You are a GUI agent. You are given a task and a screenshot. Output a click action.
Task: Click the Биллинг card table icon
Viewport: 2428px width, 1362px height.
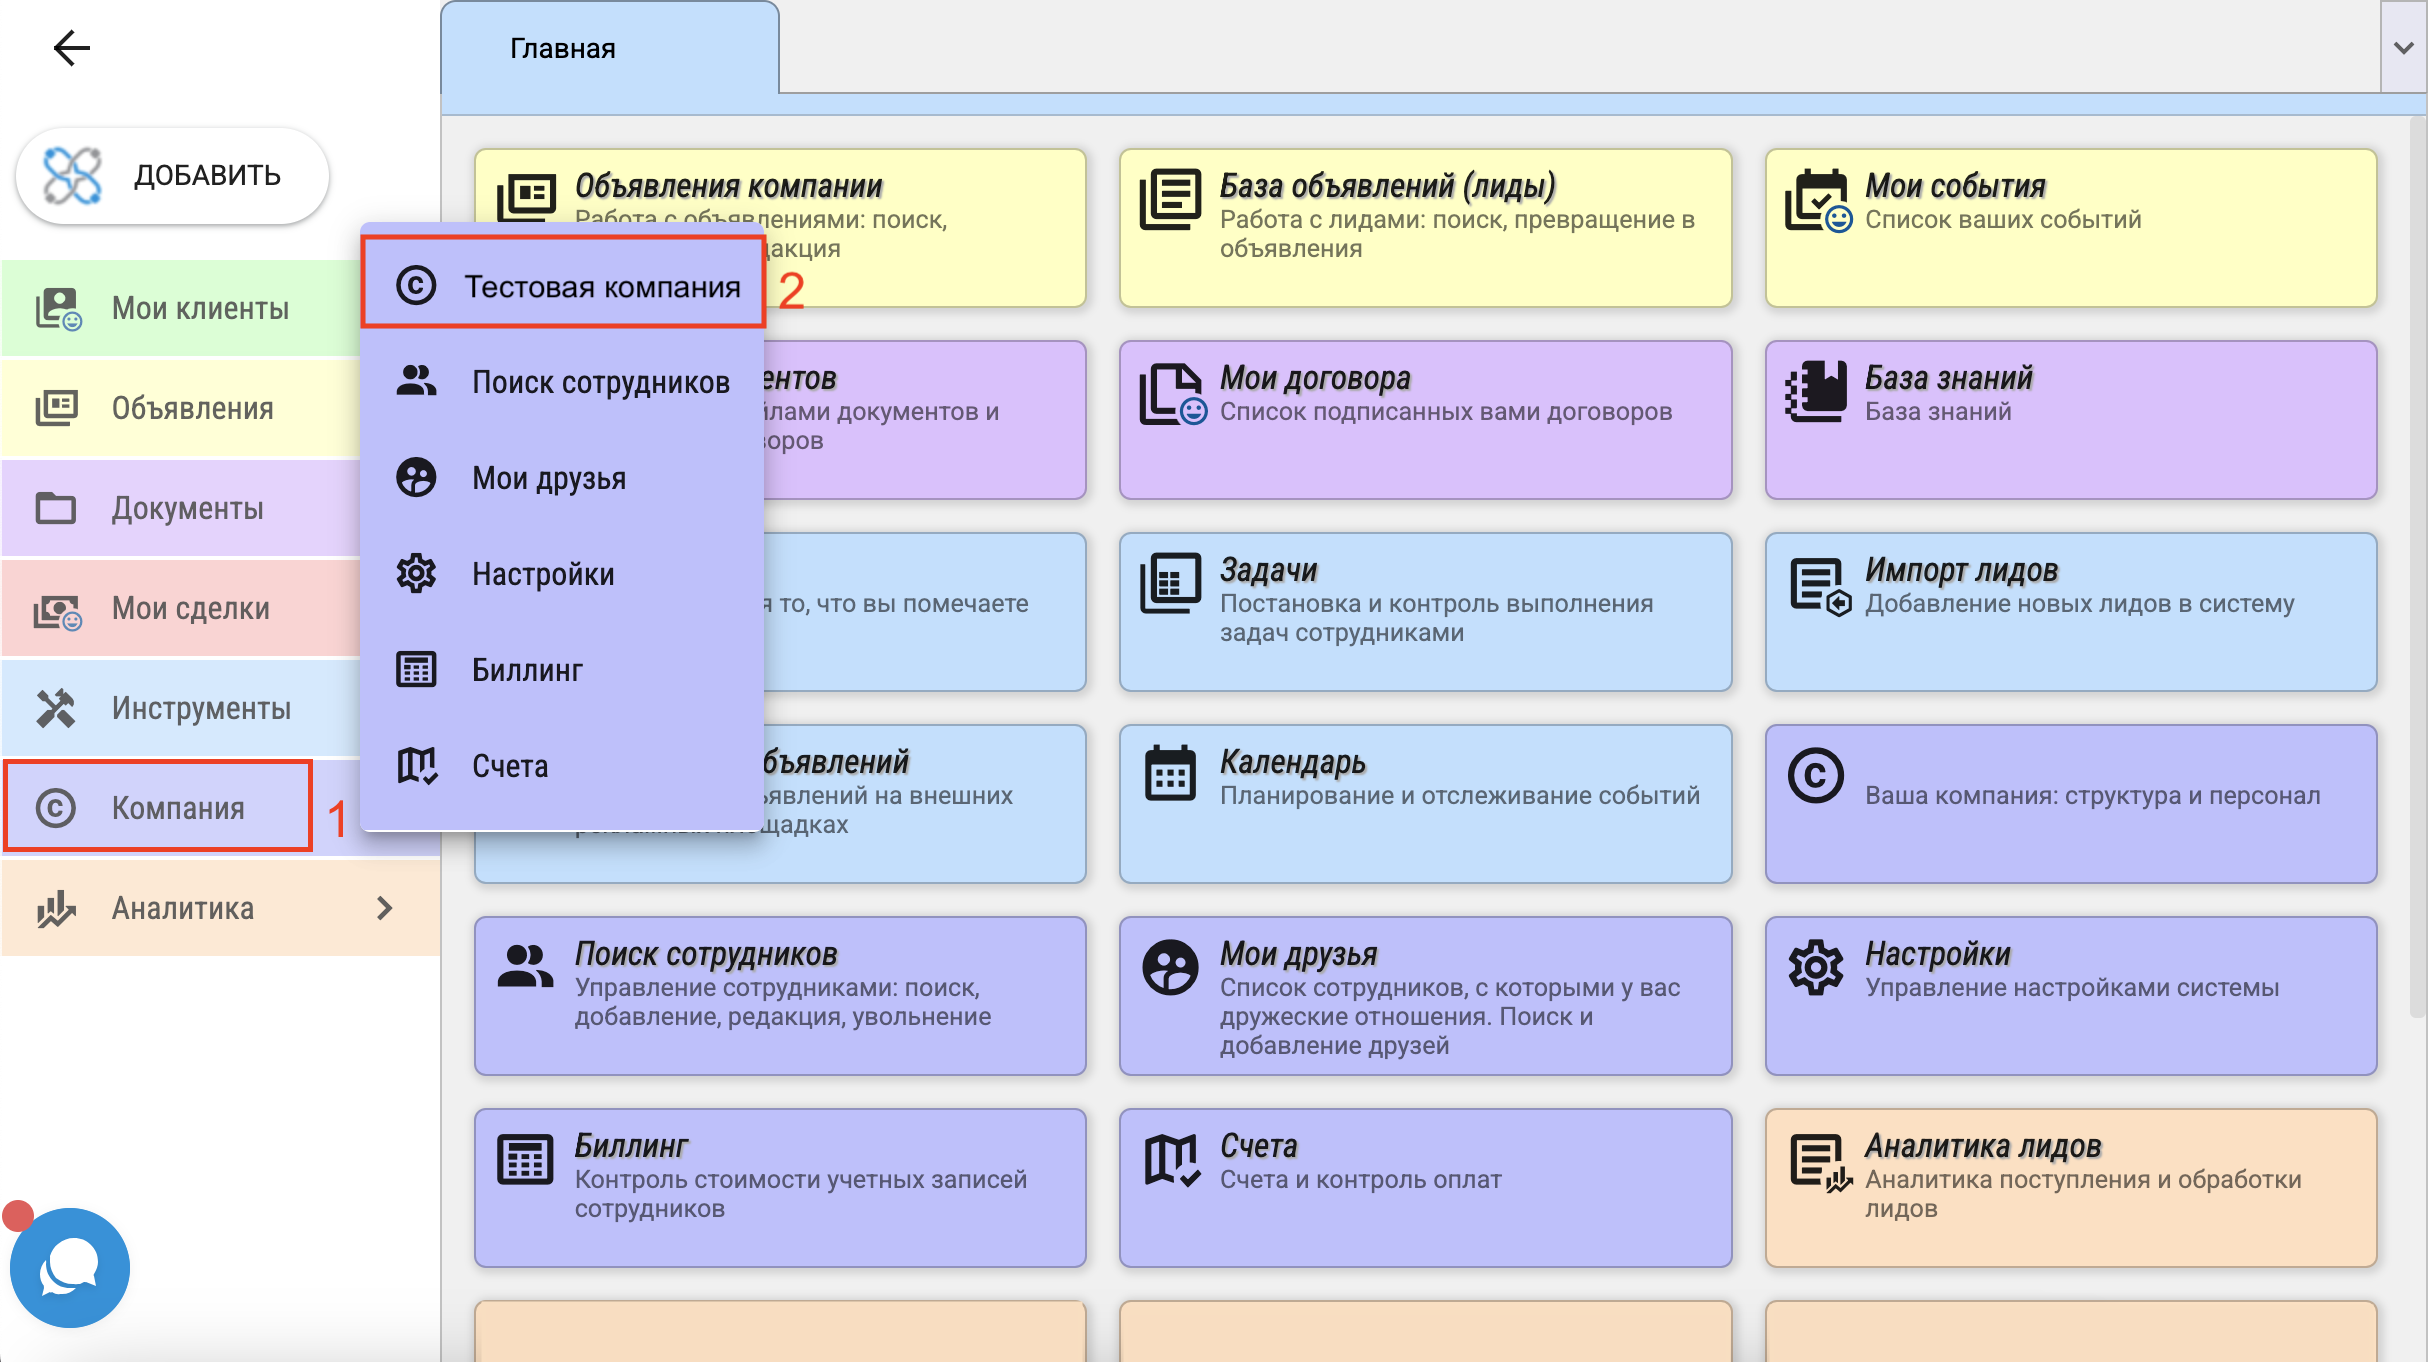click(525, 1159)
